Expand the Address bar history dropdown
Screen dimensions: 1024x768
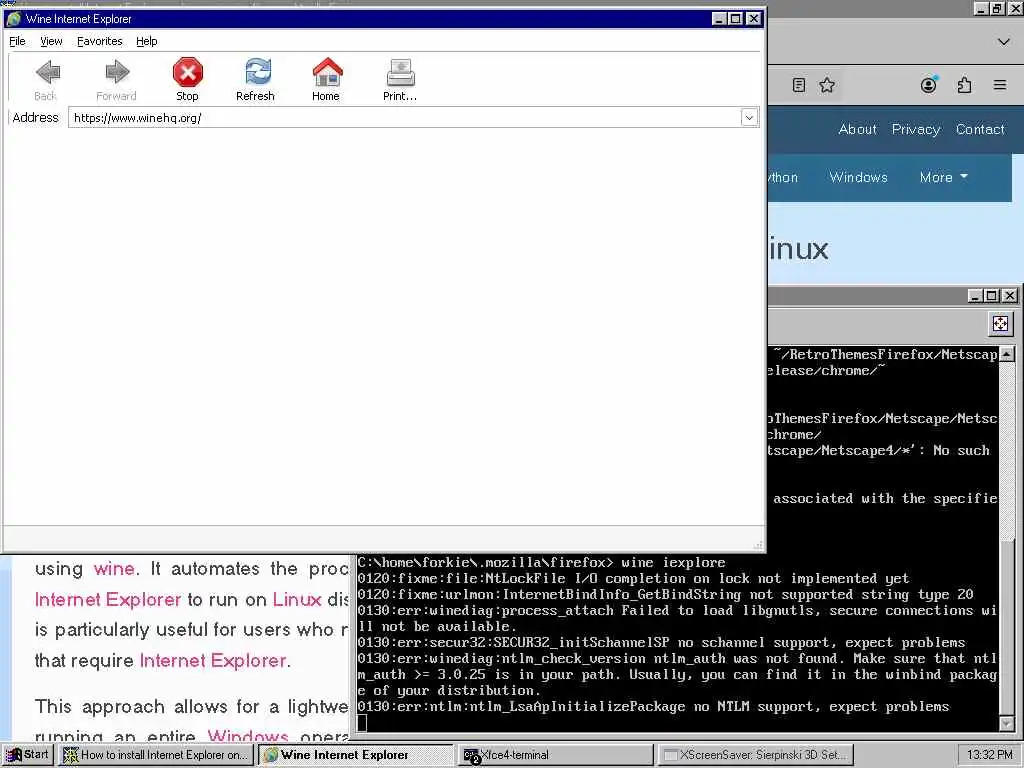[x=749, y=118]
